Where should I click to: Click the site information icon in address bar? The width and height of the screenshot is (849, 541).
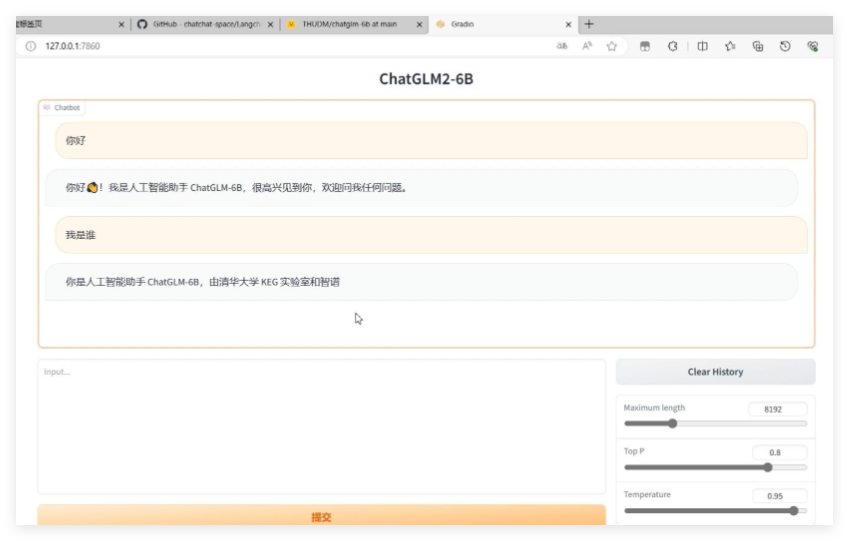pyautogui.click(x=31, y=46)
